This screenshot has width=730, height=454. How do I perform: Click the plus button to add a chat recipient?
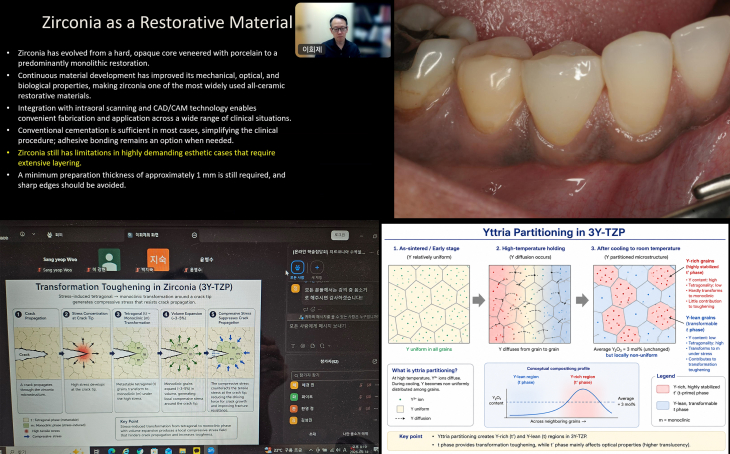pos(317,267)
